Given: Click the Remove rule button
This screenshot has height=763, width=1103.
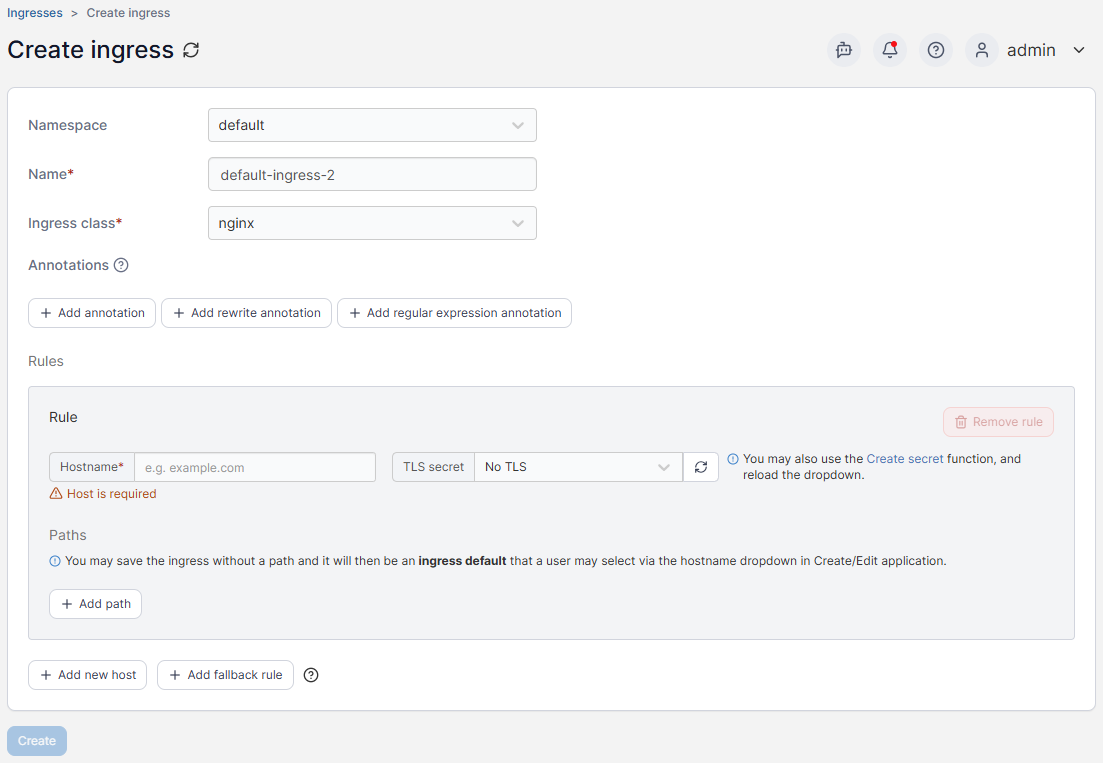Looking at the screenshot, I should click(x=998, y=422).
